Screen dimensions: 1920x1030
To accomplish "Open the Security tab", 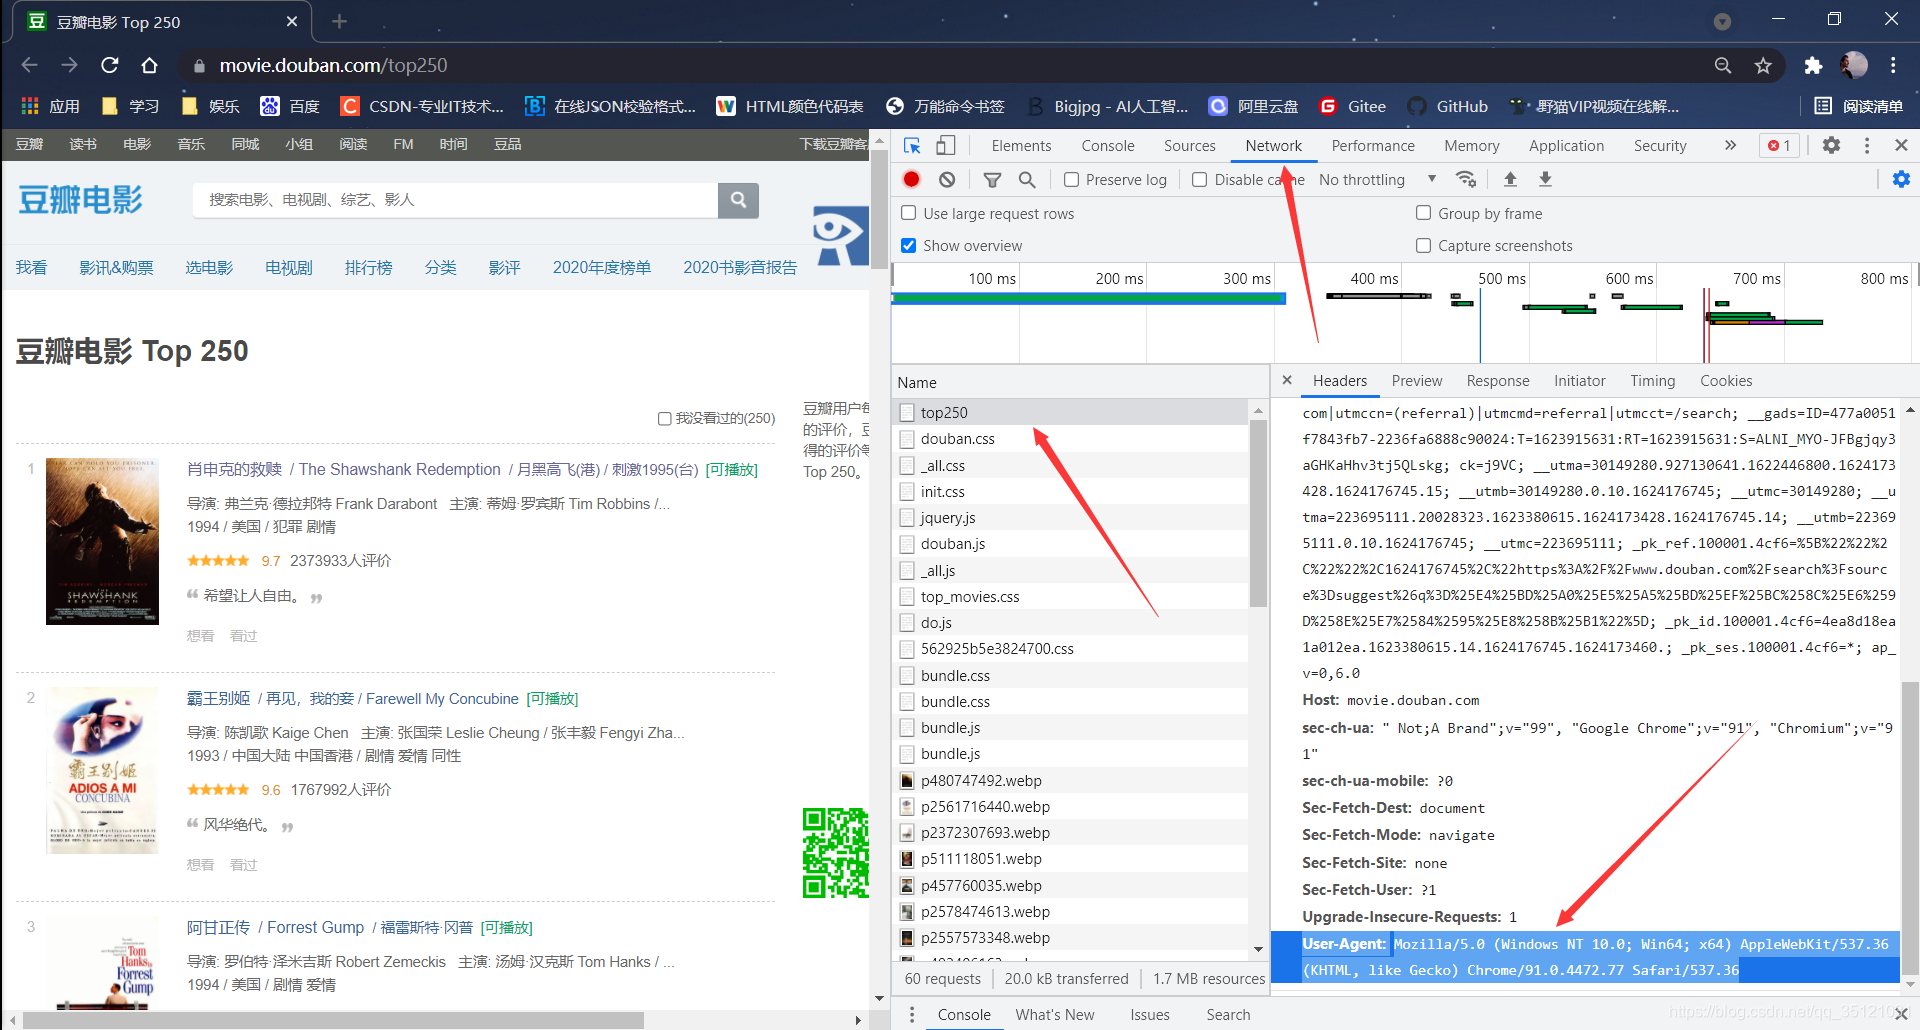I will (1660, 145).
